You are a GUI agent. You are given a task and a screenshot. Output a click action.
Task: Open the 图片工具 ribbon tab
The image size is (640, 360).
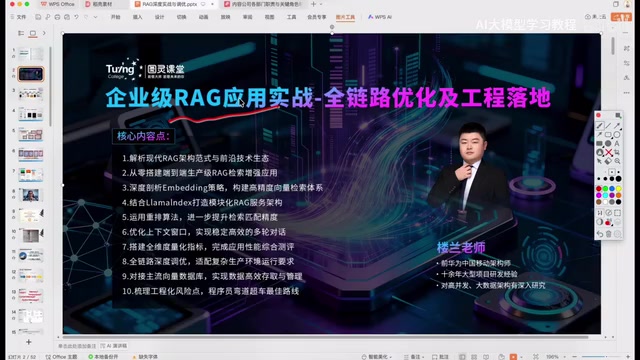pos(345,17)
